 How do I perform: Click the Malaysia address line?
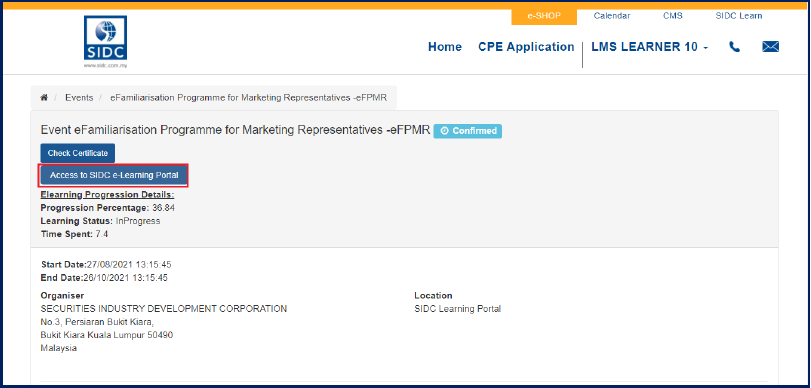coord(58,348)
